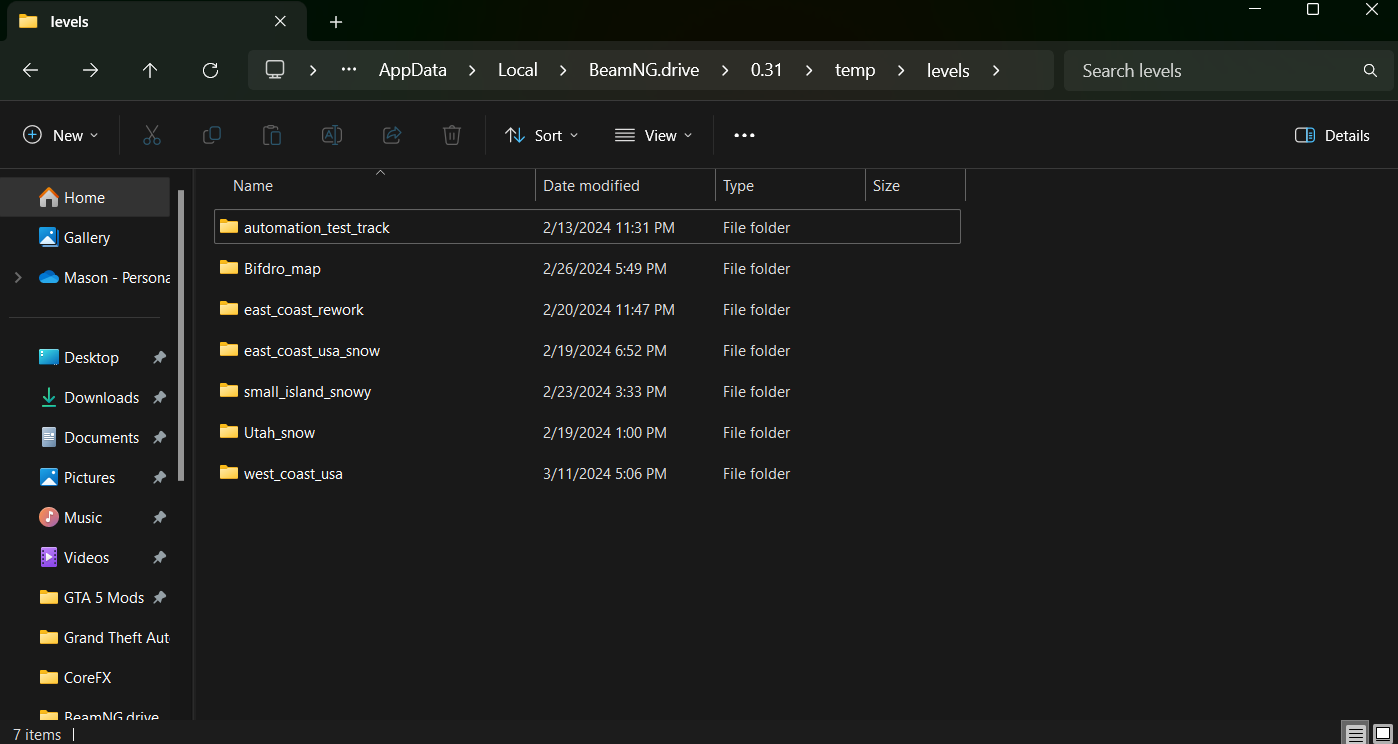
Task: Click the Copy icon in toolbar
Action: [212, 135]
